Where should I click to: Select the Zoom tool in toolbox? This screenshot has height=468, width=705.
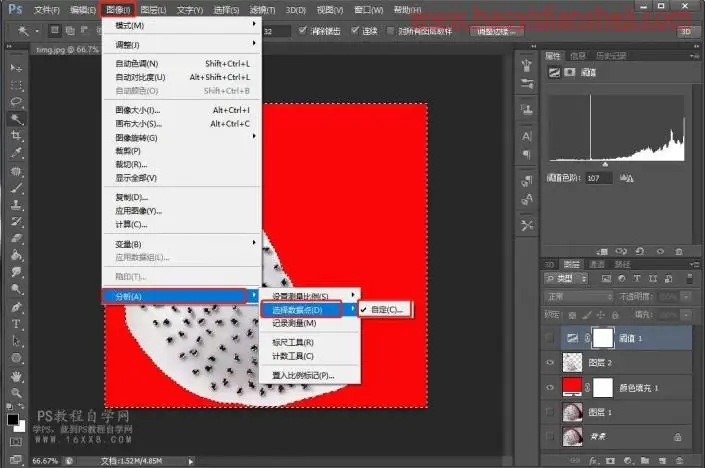tap(16, 393)
